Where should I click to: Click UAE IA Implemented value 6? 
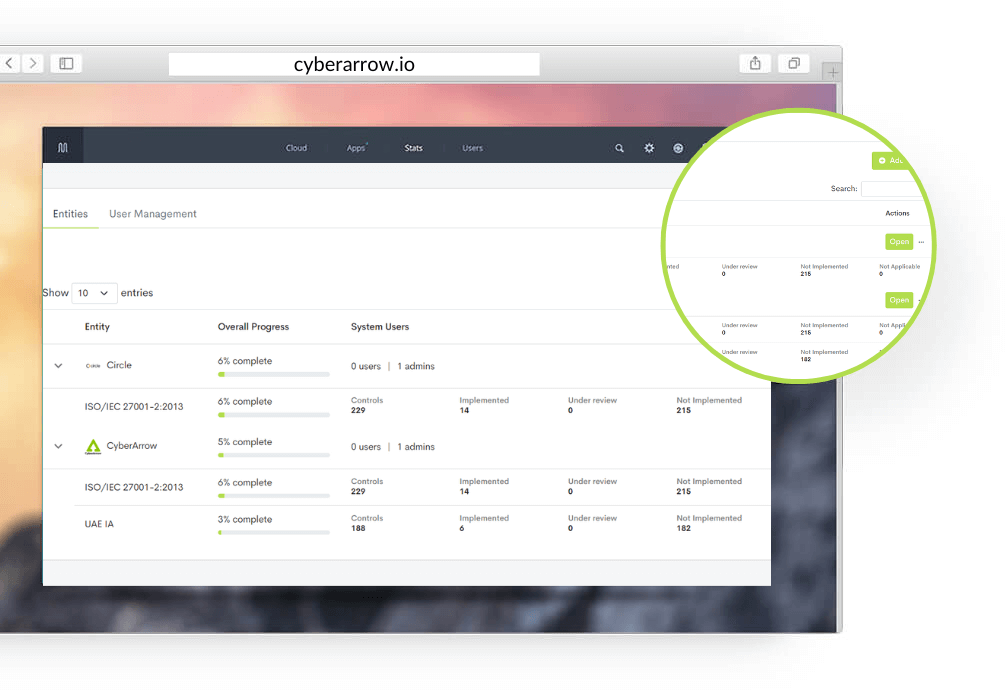[x=462, y=529]
